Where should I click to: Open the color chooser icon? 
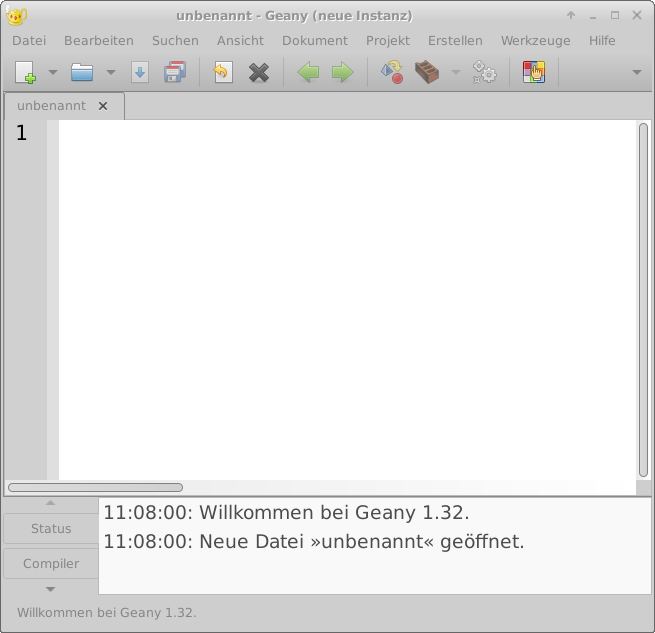pos(534,73)
